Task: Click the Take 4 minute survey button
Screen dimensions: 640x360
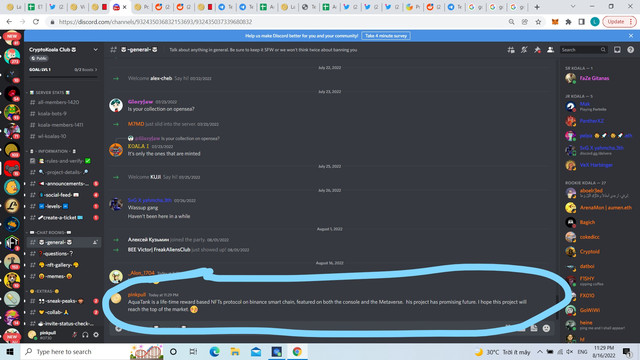Action: (x=386, y=36)
